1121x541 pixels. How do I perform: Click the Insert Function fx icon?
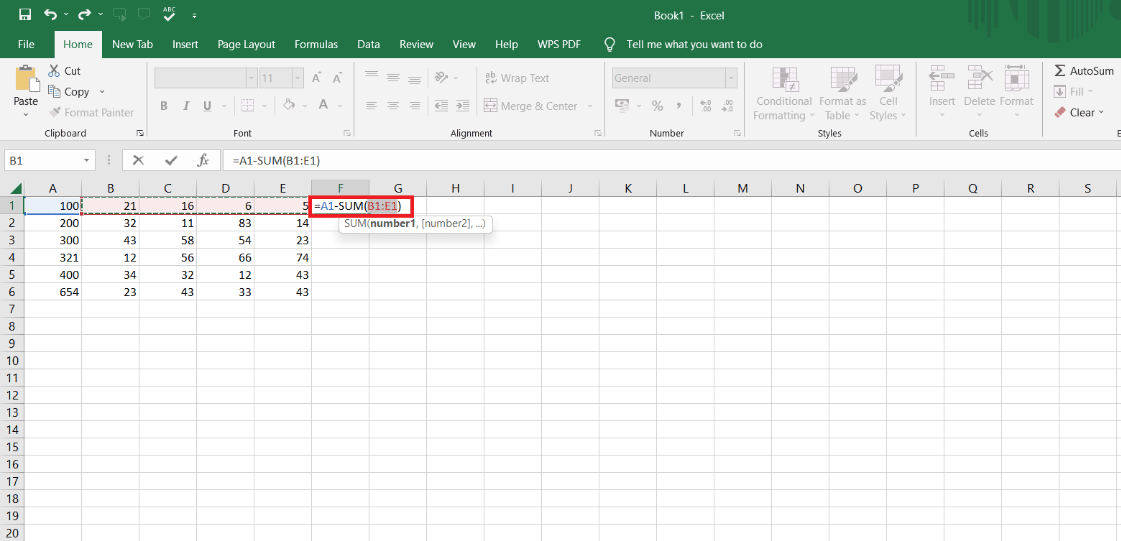click(x=203, y=161)
